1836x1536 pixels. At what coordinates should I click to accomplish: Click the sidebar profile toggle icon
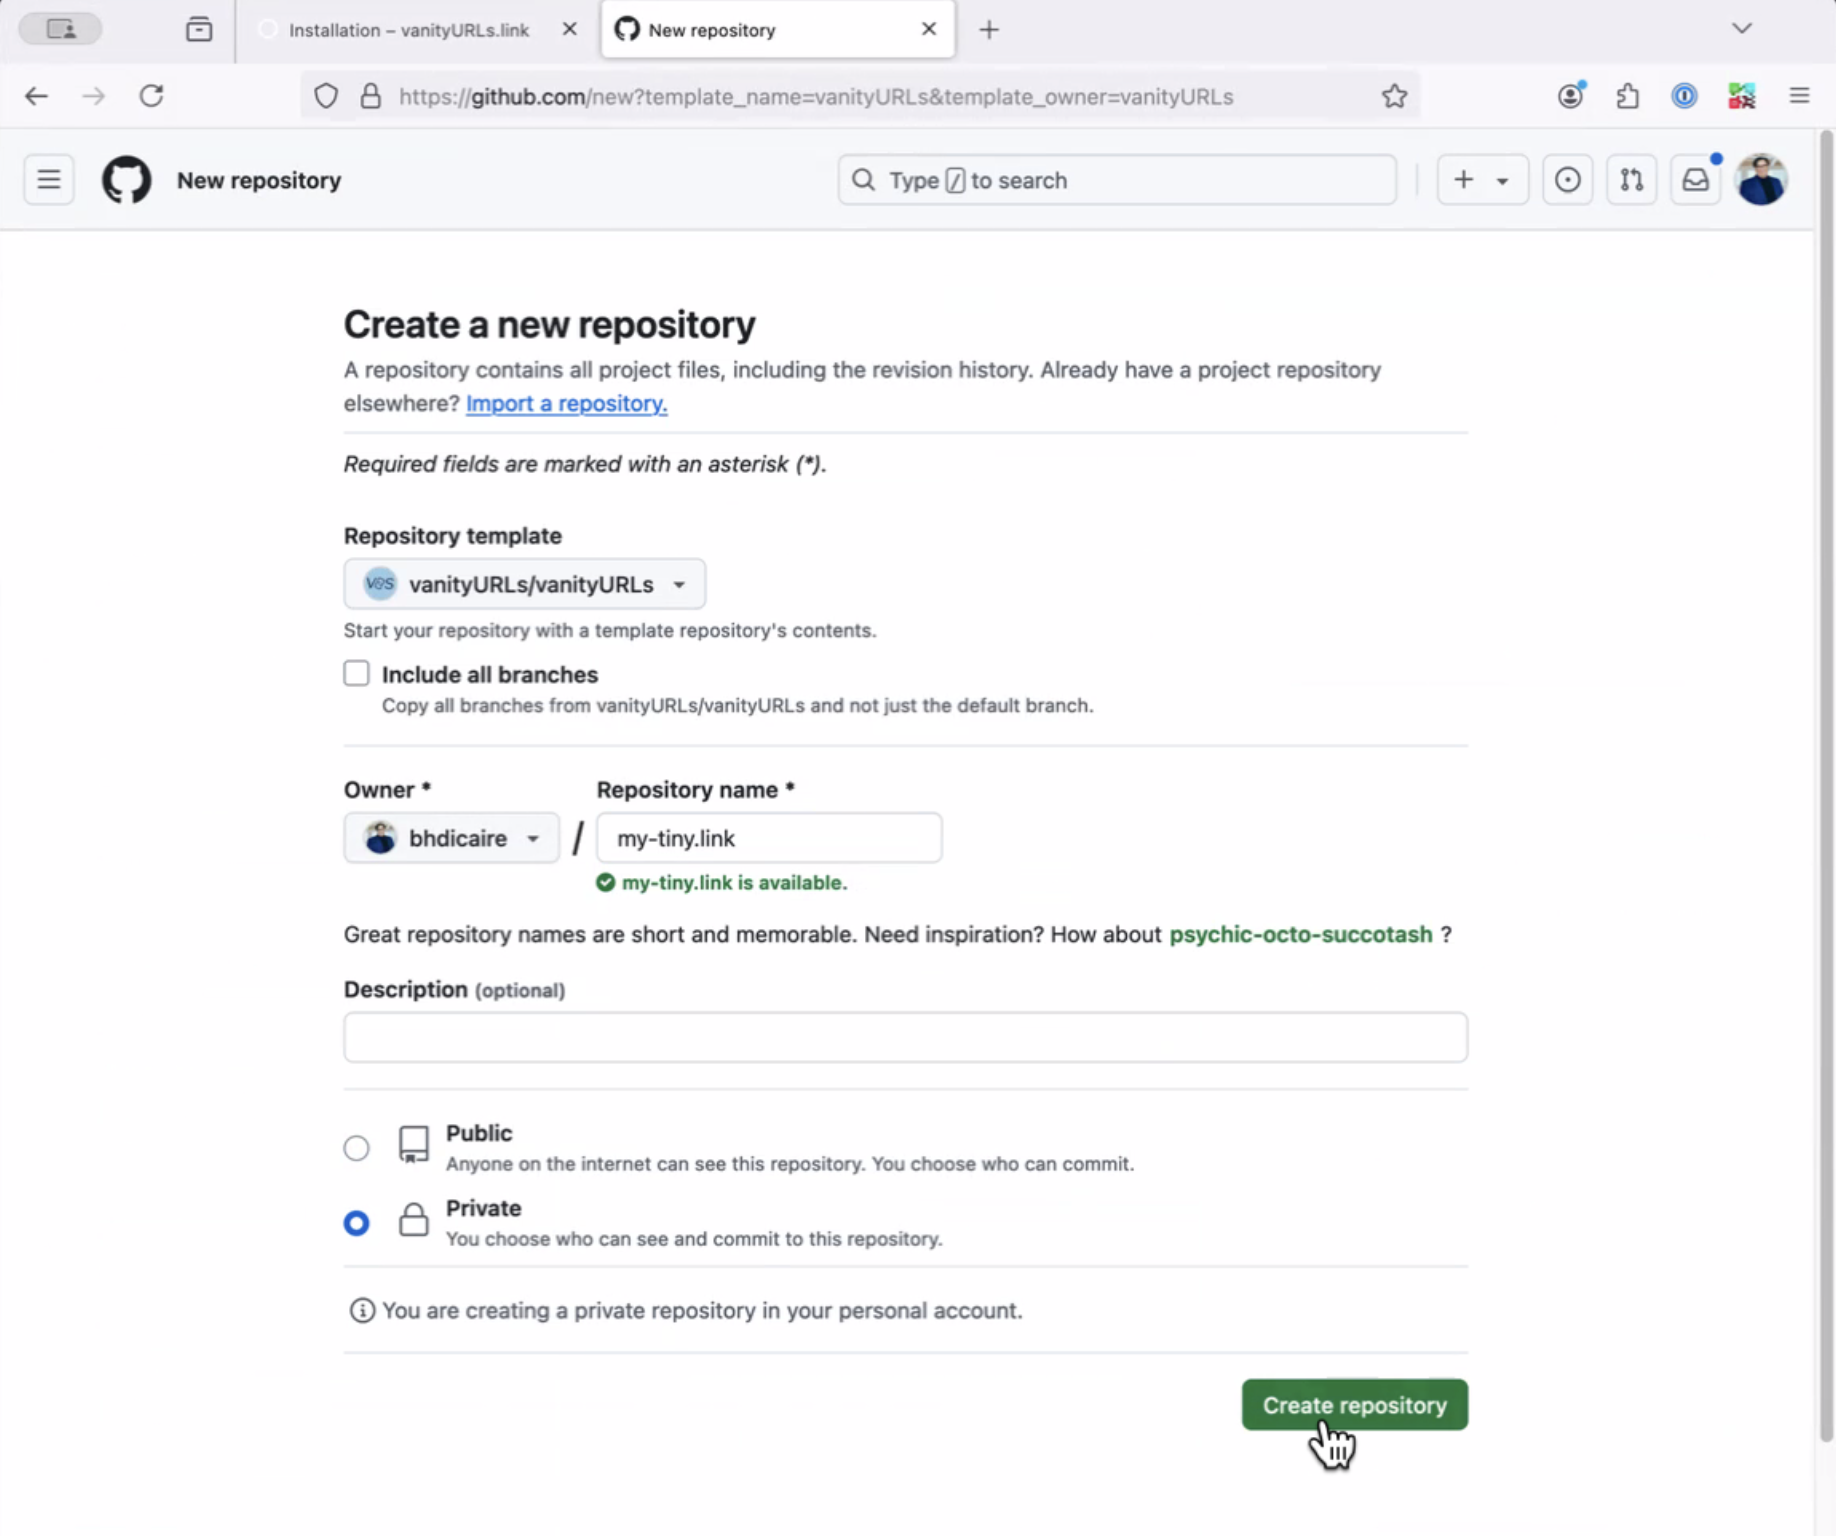[61, 29]
